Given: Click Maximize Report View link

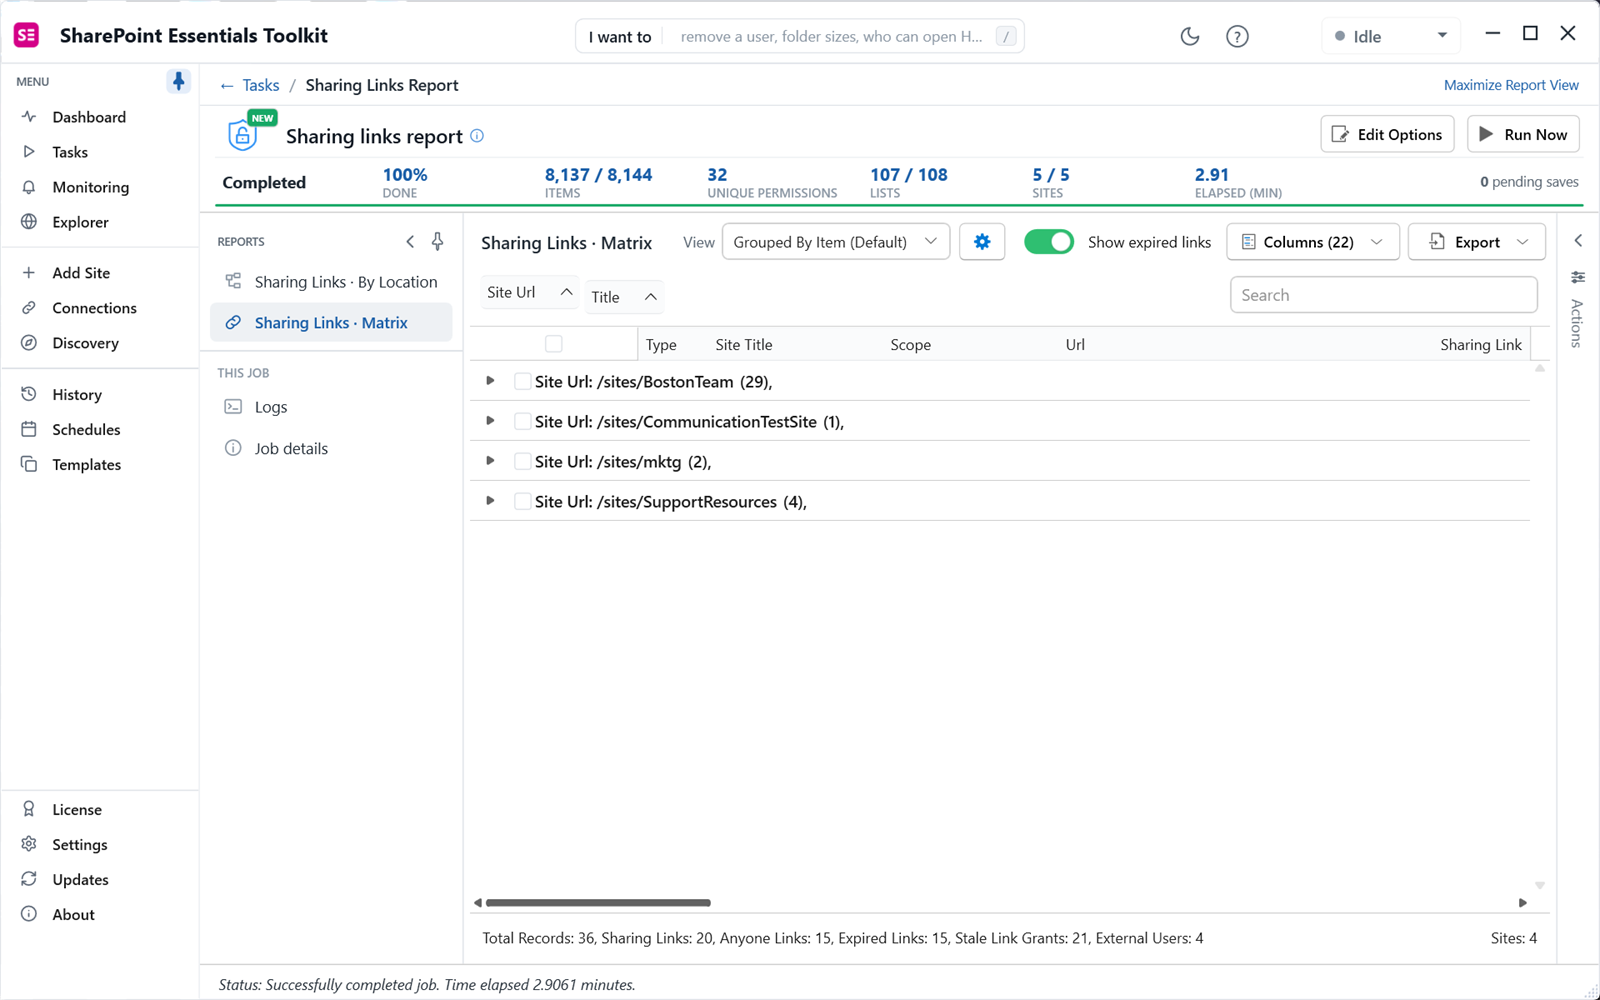Looking at the screenshot, I should coord(1511,85).
